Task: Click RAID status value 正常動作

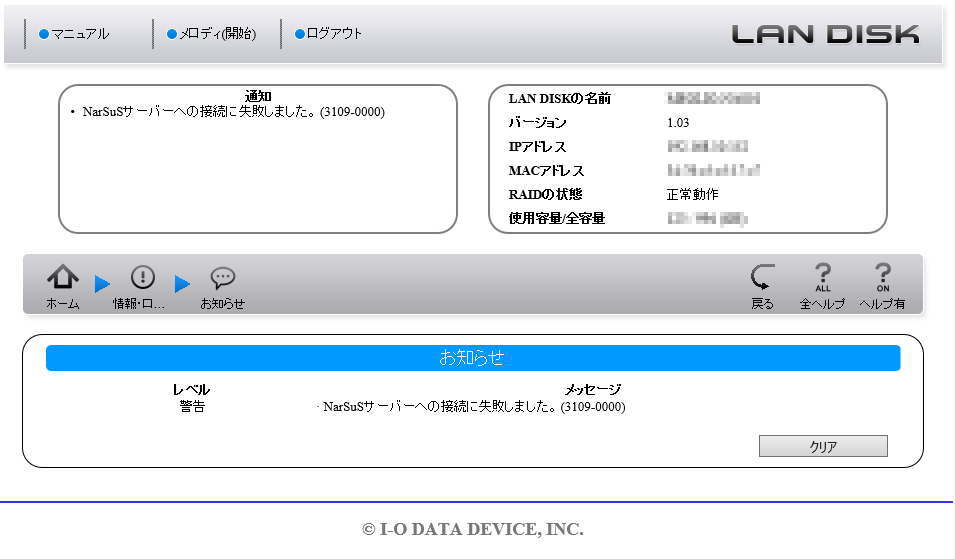Action: 692,194
